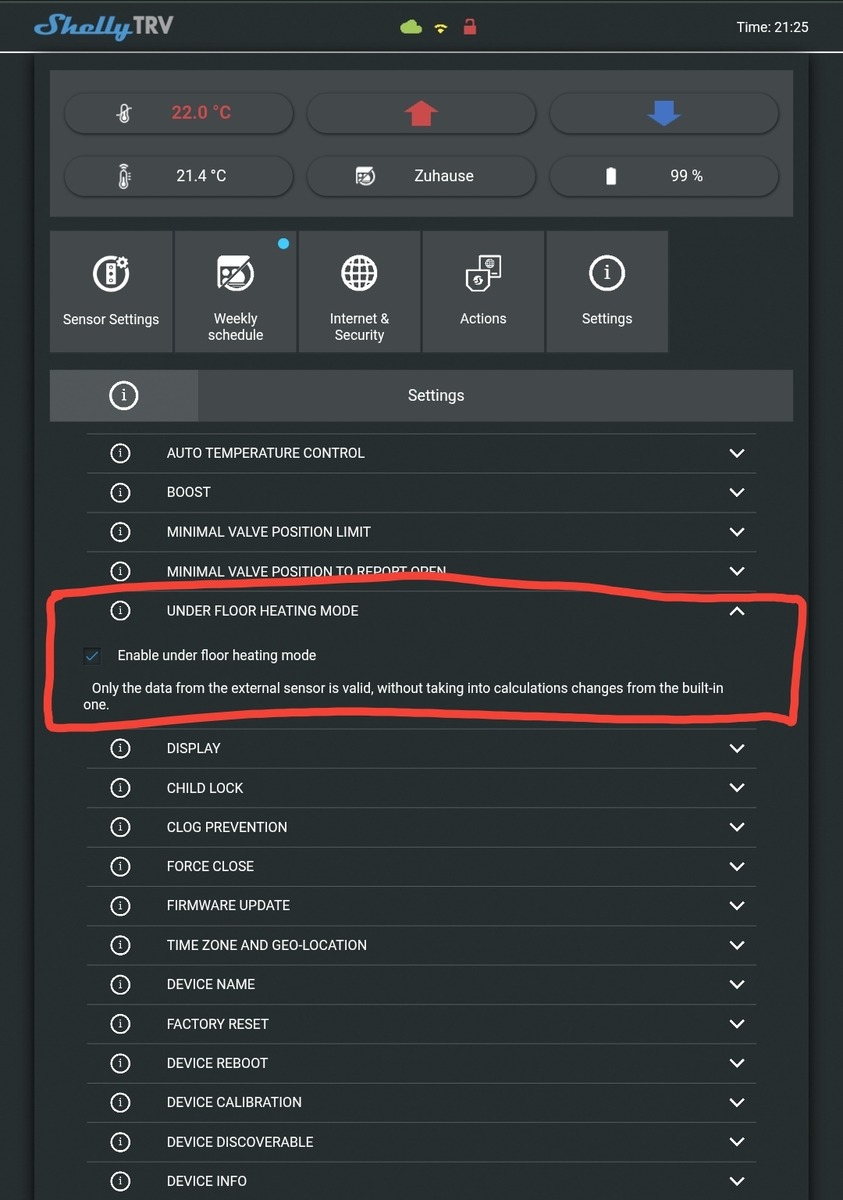Open Sensor Settings tile
Screen dimensions: 843x1200
111,291
